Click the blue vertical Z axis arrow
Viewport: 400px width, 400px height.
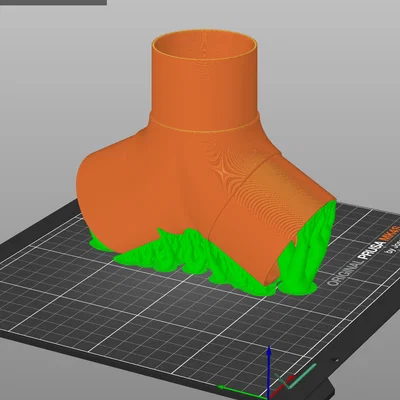269,372
